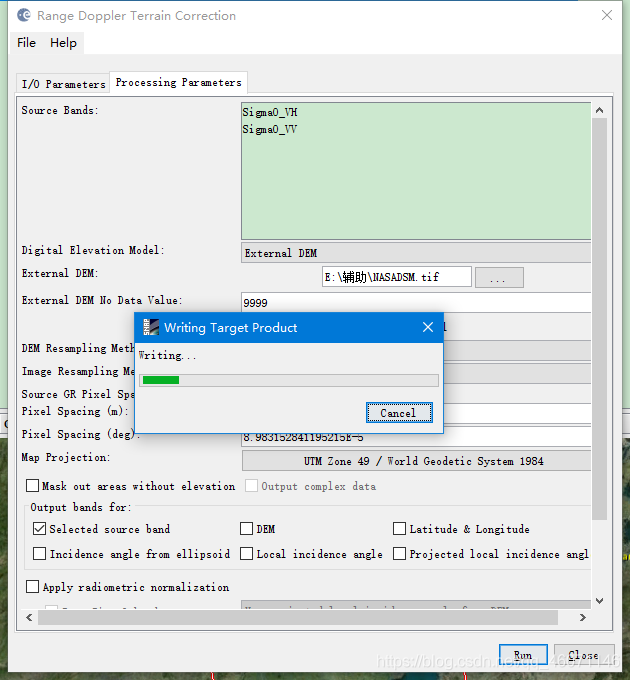The width and height of the screenshot is (630, 680).
Task: Open the Image Resampling Method dropdown
Action: point(517,373)
